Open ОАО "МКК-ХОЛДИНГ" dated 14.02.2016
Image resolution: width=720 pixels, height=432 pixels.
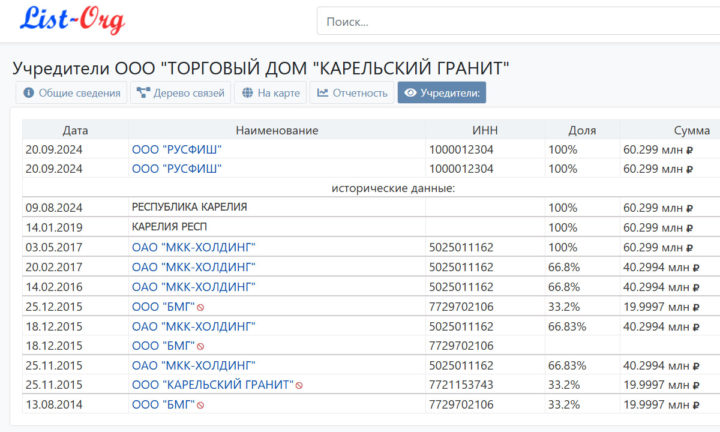(193, 287)
